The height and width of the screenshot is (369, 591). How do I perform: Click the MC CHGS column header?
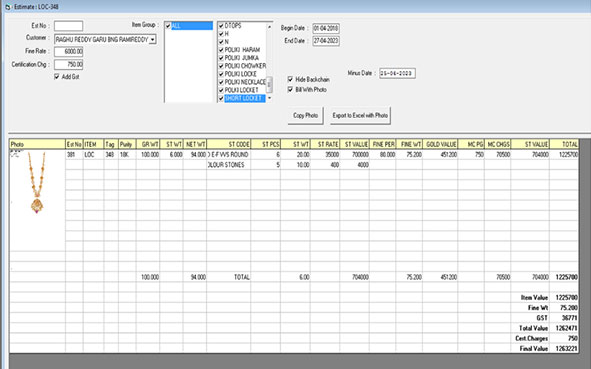(x=498, y=144)
